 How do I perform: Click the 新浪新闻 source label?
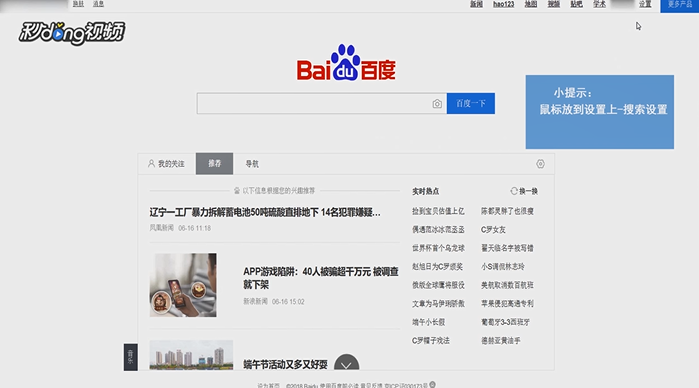click(x=255, y=301)
